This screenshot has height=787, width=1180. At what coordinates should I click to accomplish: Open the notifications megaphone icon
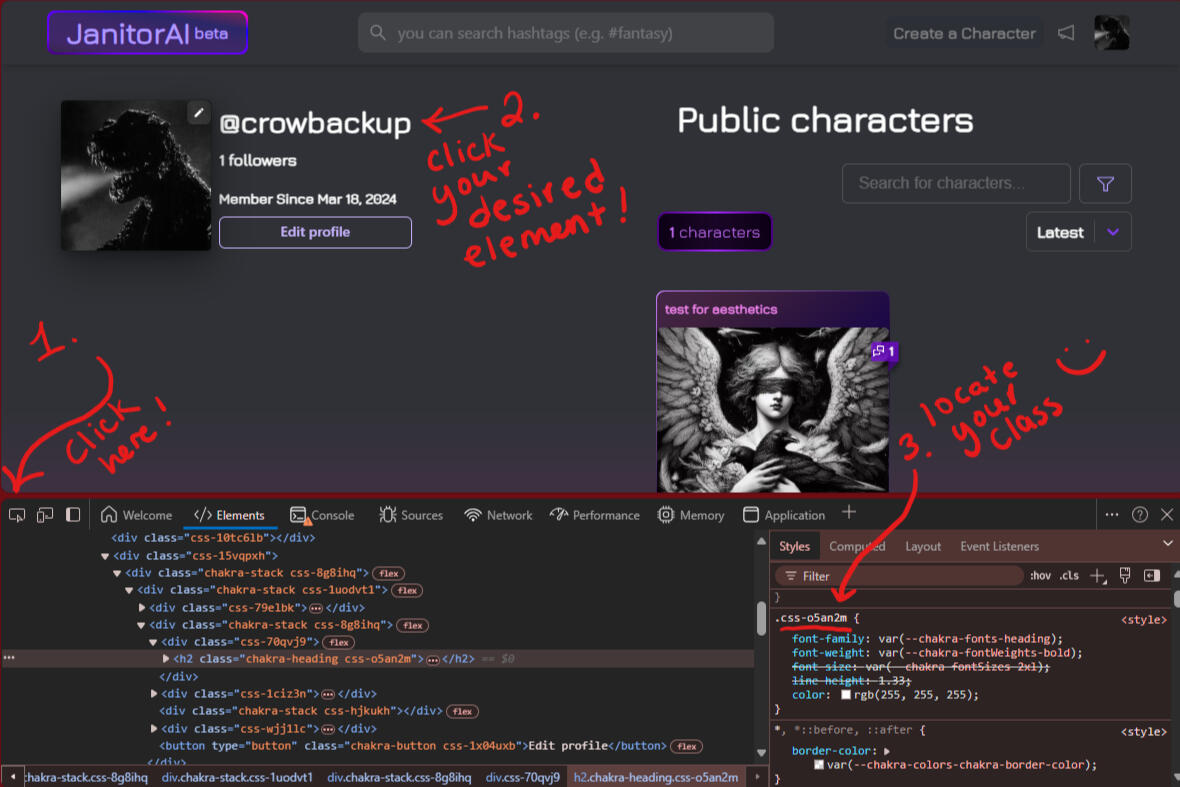tap(1066, 32)
